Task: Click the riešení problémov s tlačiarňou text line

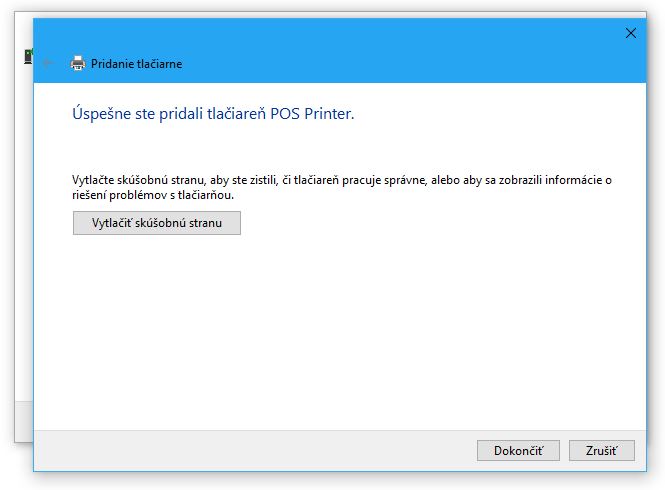Action: pos(153,195)
